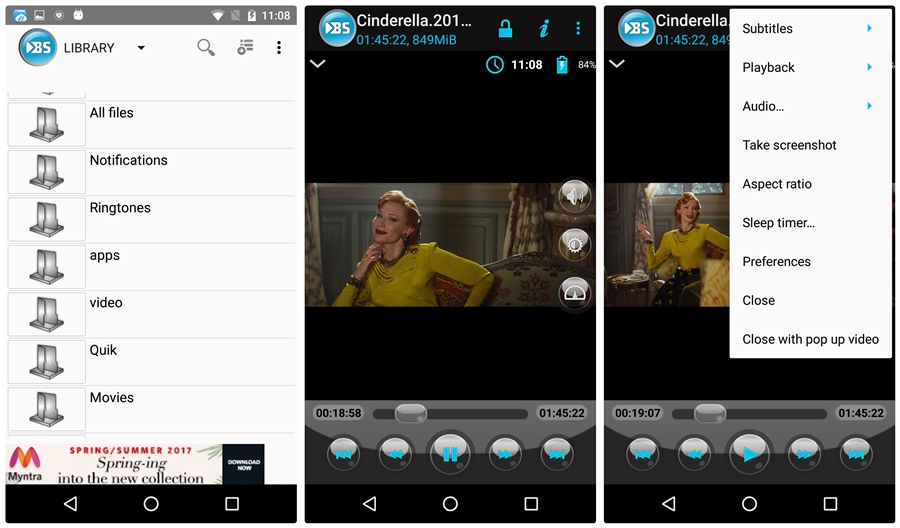900x528 pixels.
Task: Open search in the Library screen
Action: (205, 47)
